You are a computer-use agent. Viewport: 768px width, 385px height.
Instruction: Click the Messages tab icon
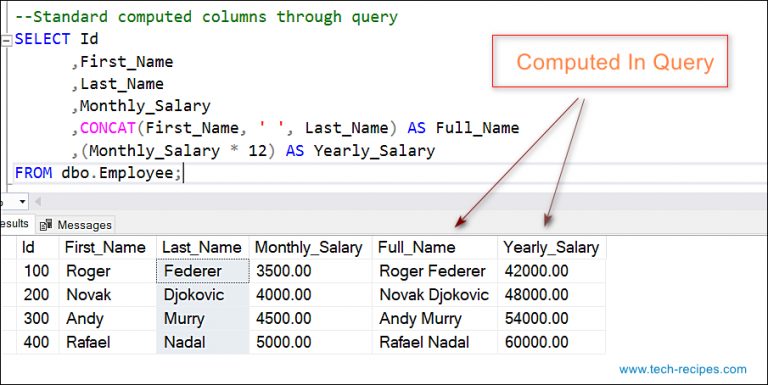[x=46, y=225]
